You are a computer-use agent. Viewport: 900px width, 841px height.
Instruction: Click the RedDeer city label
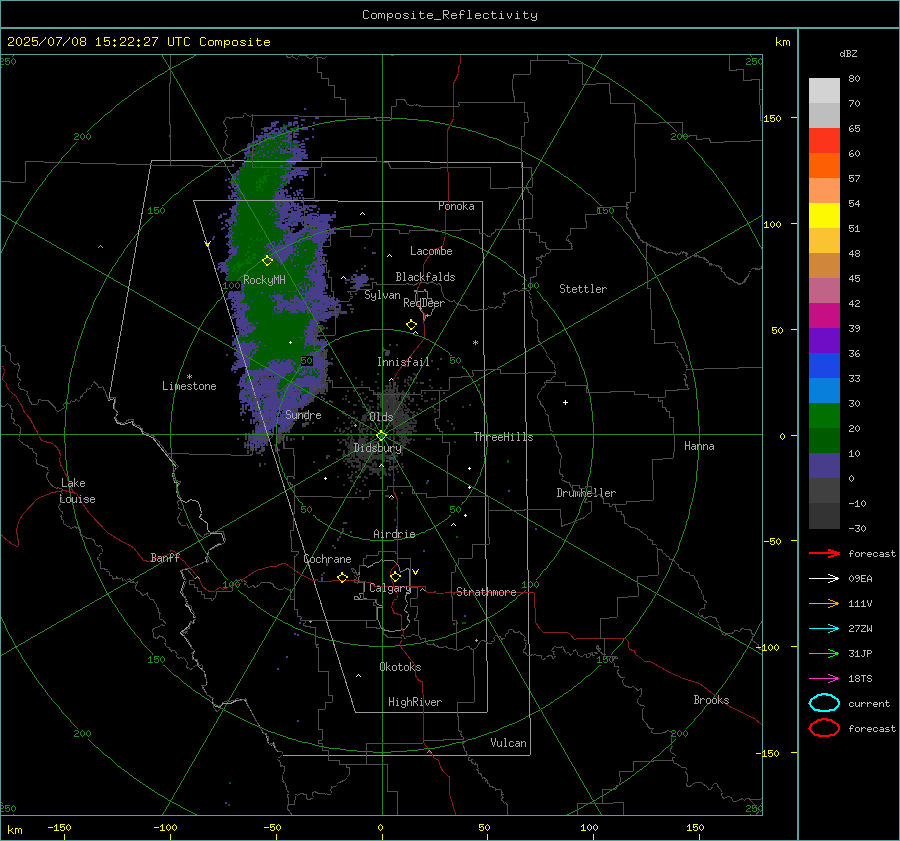click(x=424, y=303)
